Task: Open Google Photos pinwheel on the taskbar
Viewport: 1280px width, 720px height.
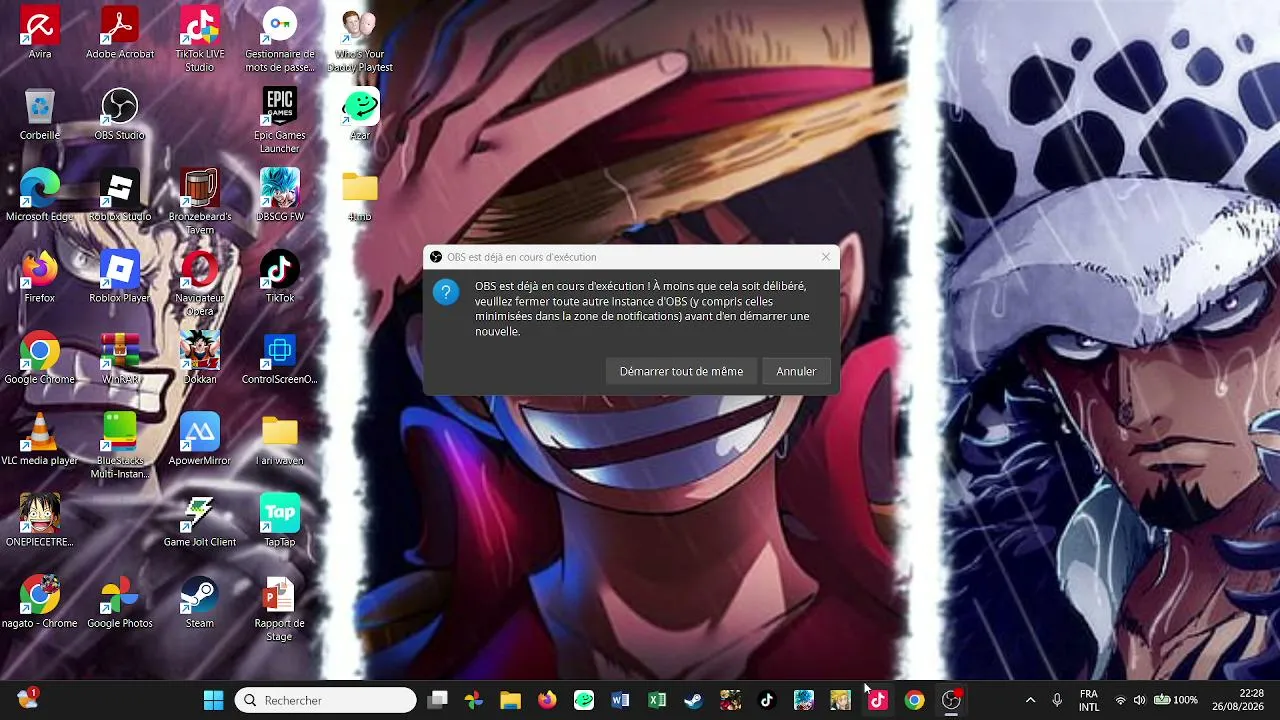Action: pyautogui.click(x=473, y=700)
